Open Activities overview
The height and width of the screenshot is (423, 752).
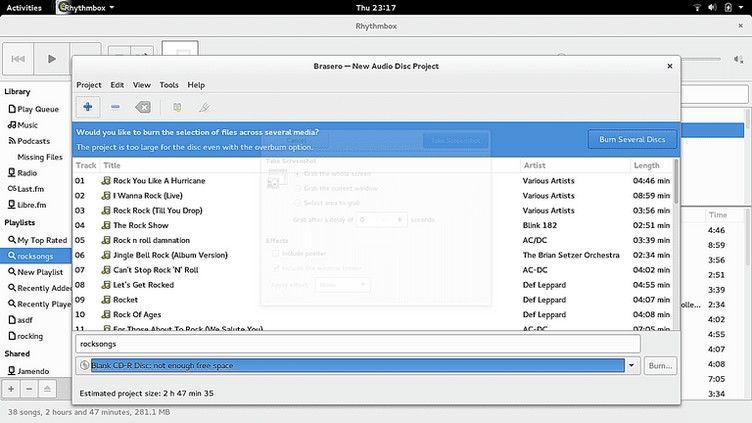point(24,8)
